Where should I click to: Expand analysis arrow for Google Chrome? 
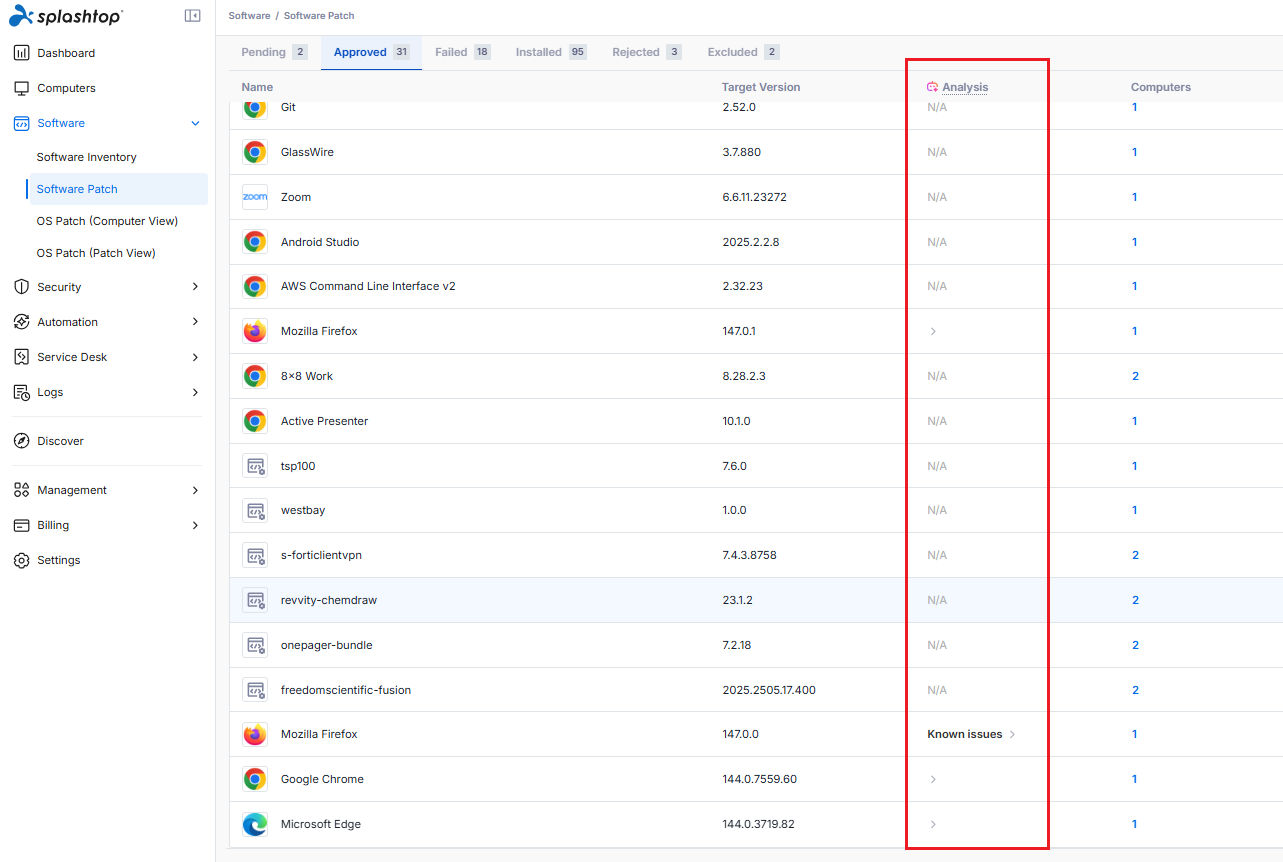933,779
